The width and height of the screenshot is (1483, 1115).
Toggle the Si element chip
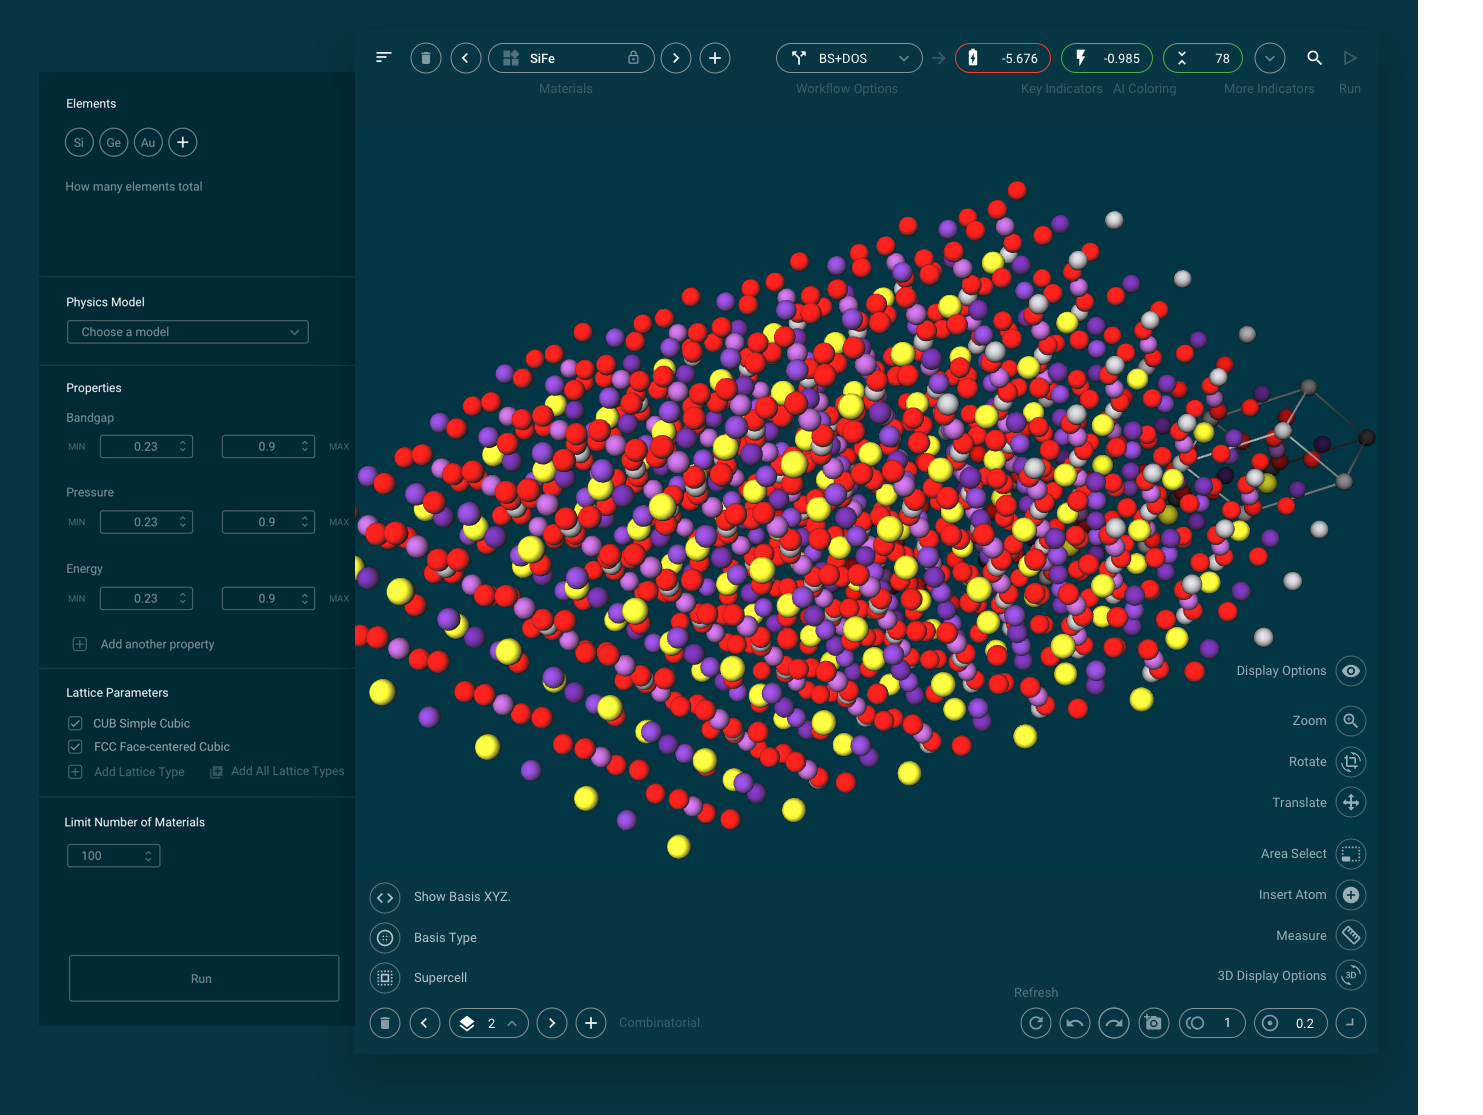[79, 142]
